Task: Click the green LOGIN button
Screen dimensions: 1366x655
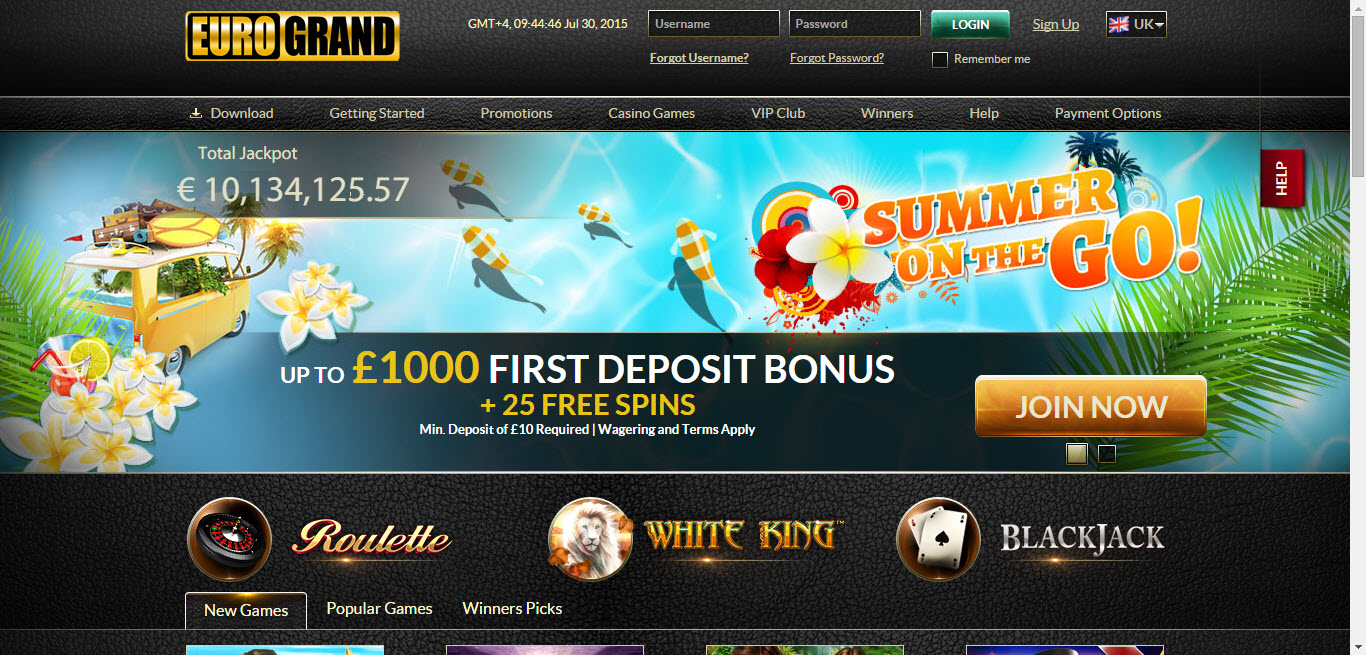Action: tap(970, 24)
